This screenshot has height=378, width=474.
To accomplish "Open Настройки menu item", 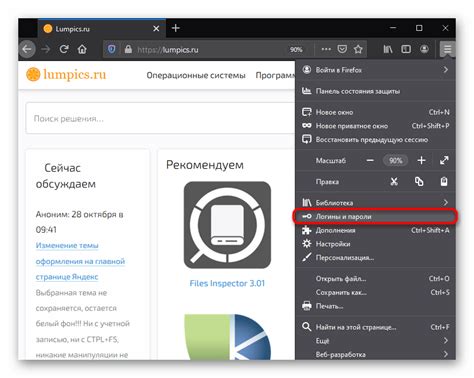I will 375,244.
